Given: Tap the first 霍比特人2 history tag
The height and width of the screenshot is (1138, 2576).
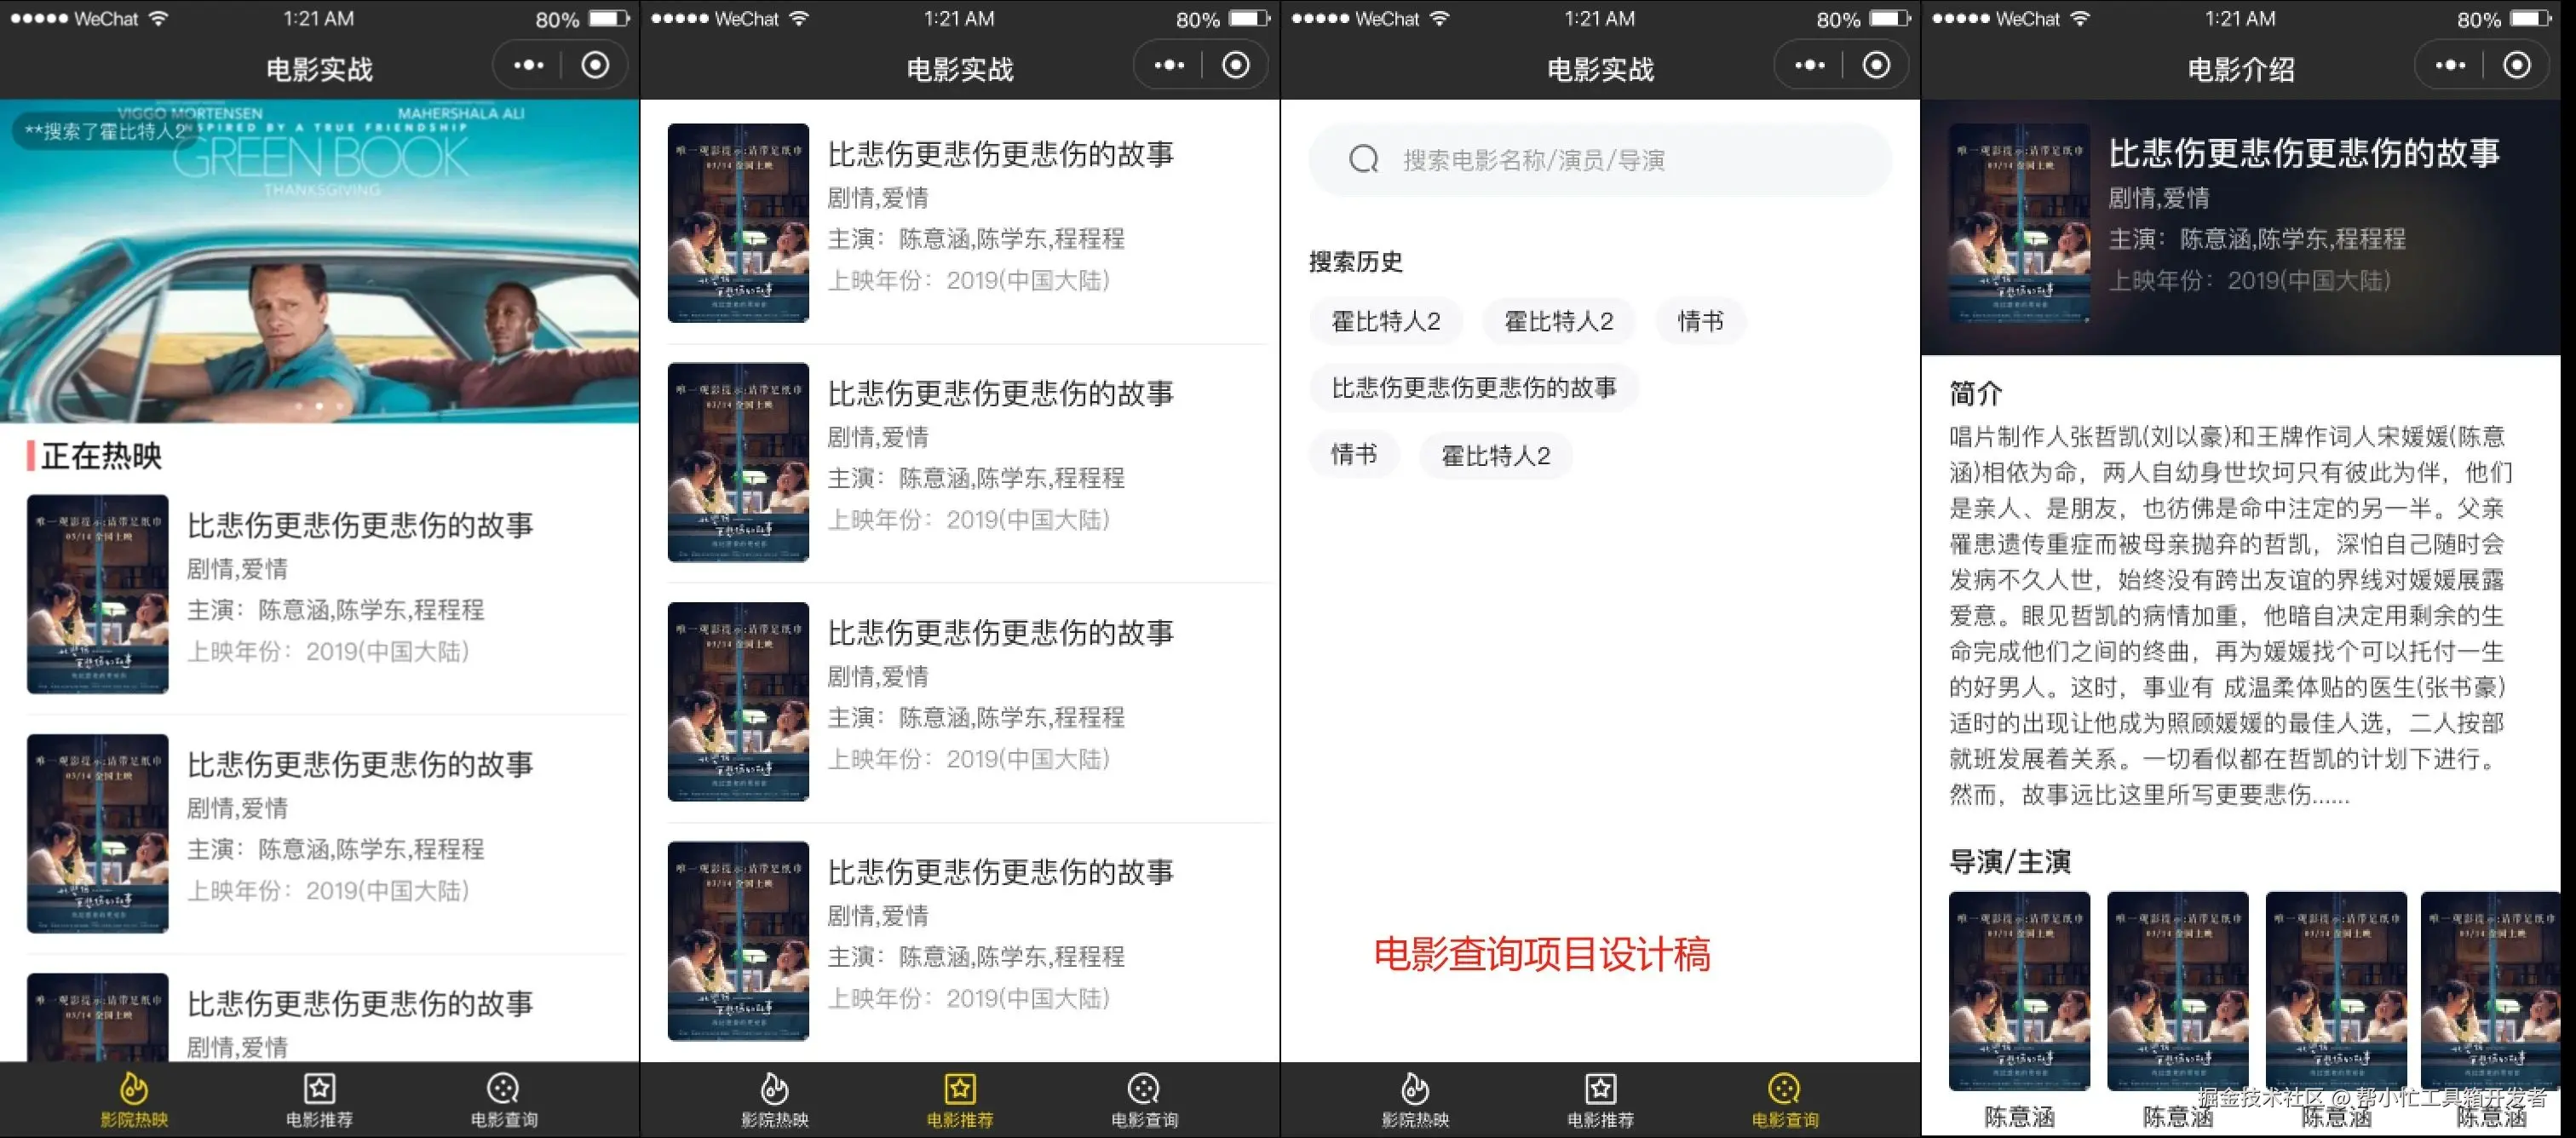Looking at the screenshot, I should [1385, 321].
